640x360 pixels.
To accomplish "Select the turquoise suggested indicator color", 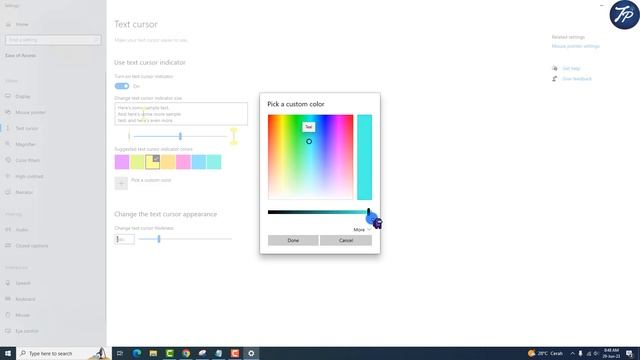I will tap(214, 162).
